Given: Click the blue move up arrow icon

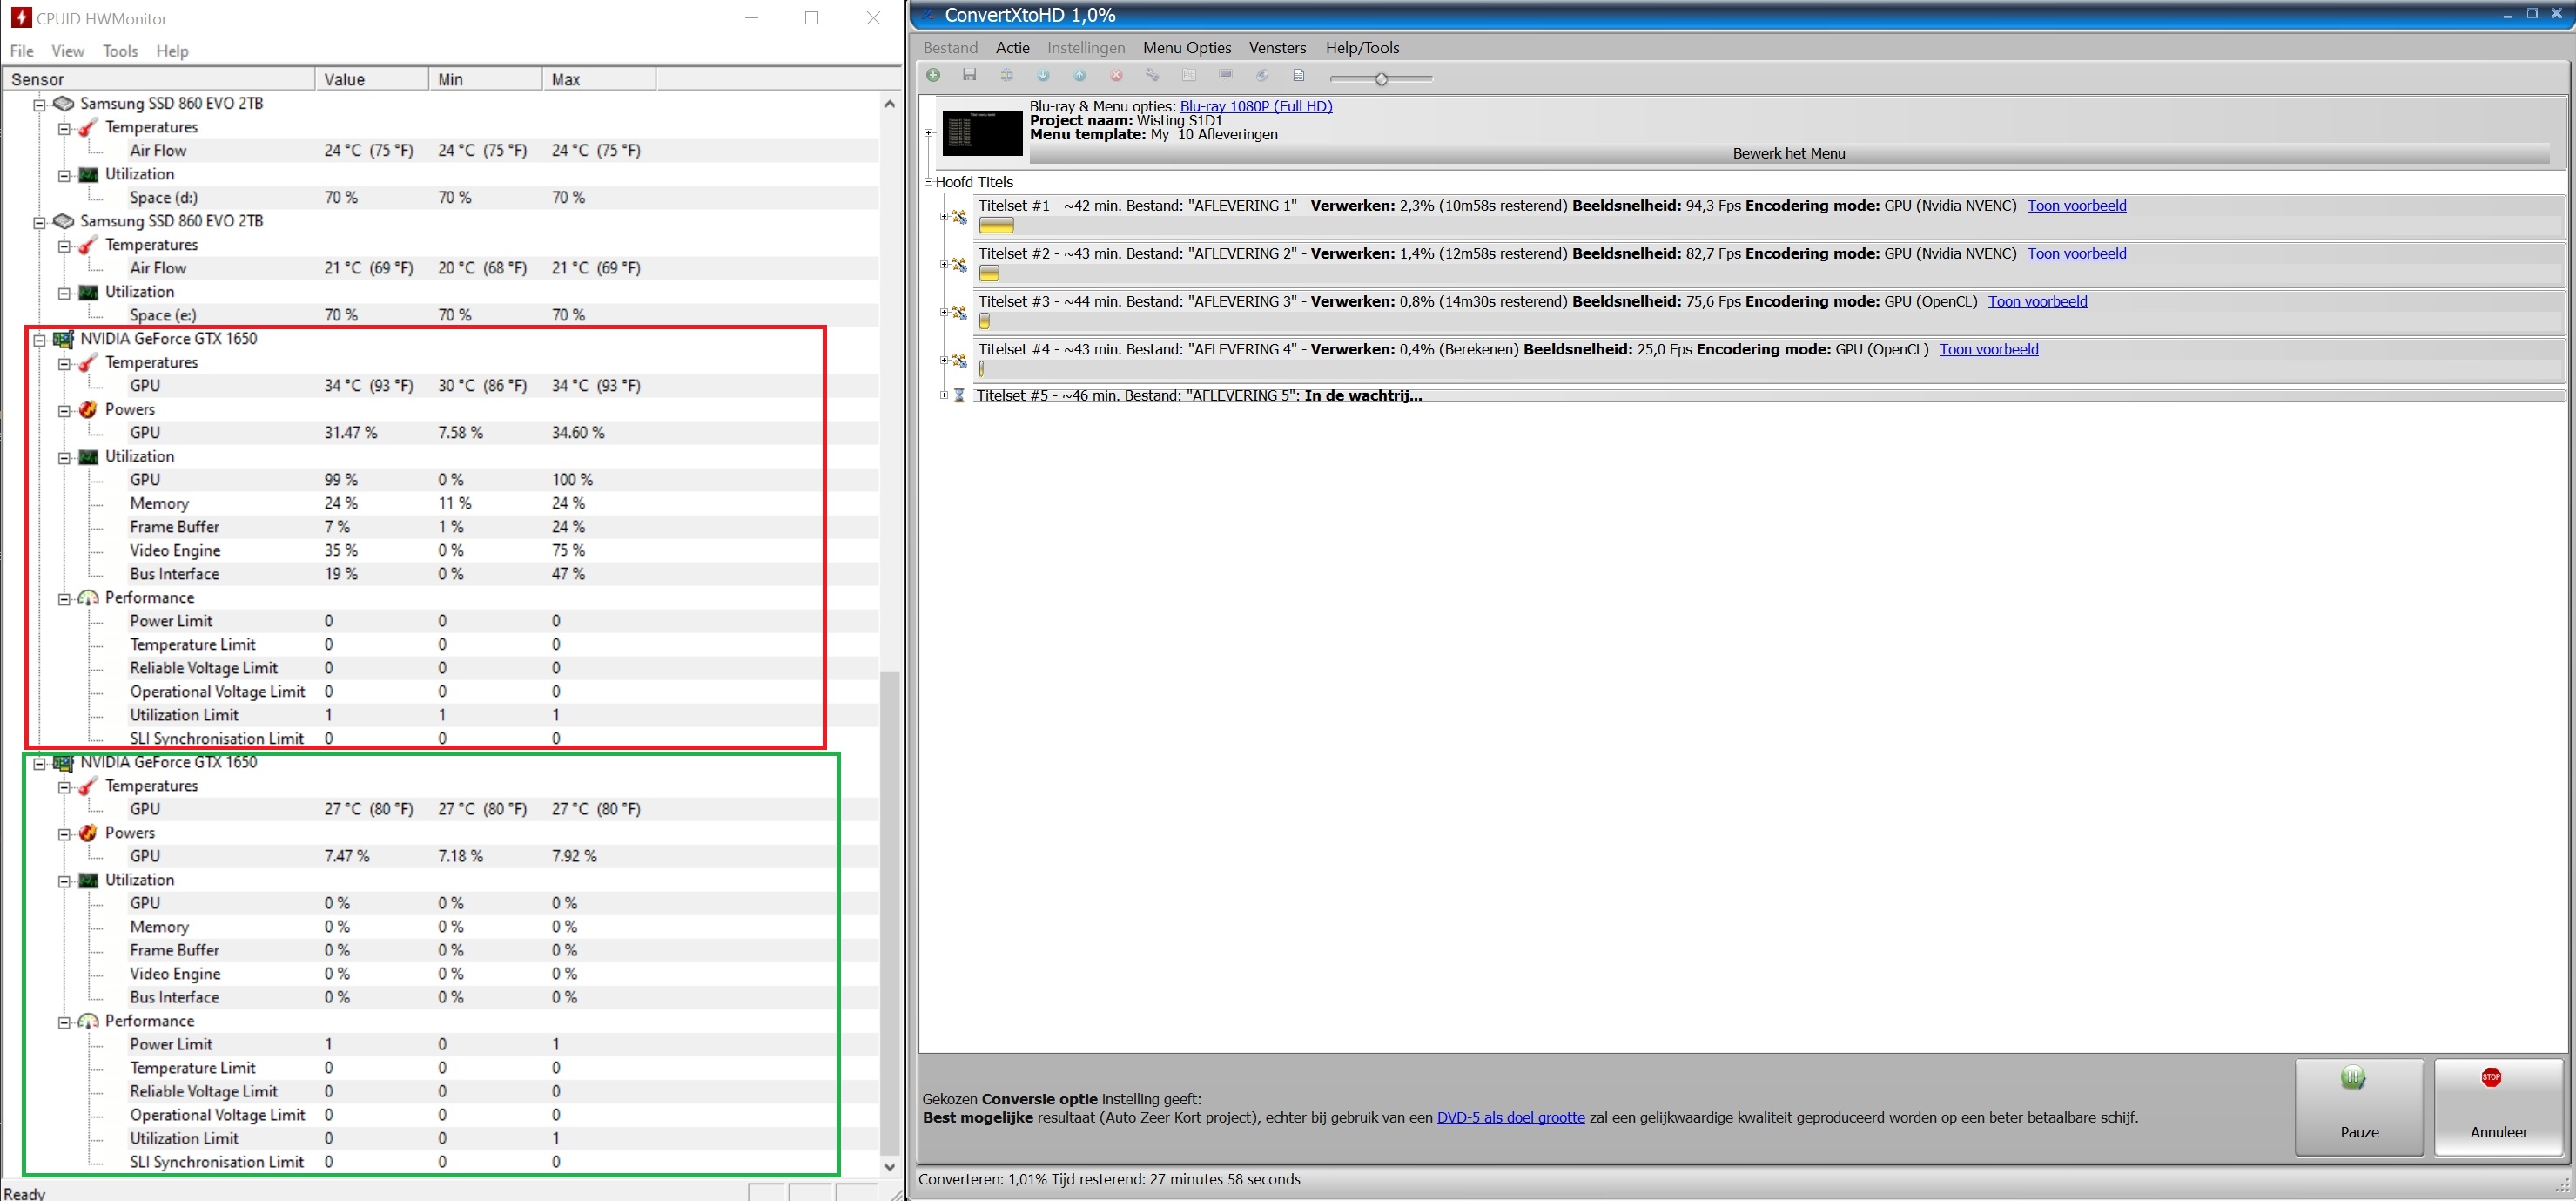Looking at the screenshot, I should coord(1080,75).
